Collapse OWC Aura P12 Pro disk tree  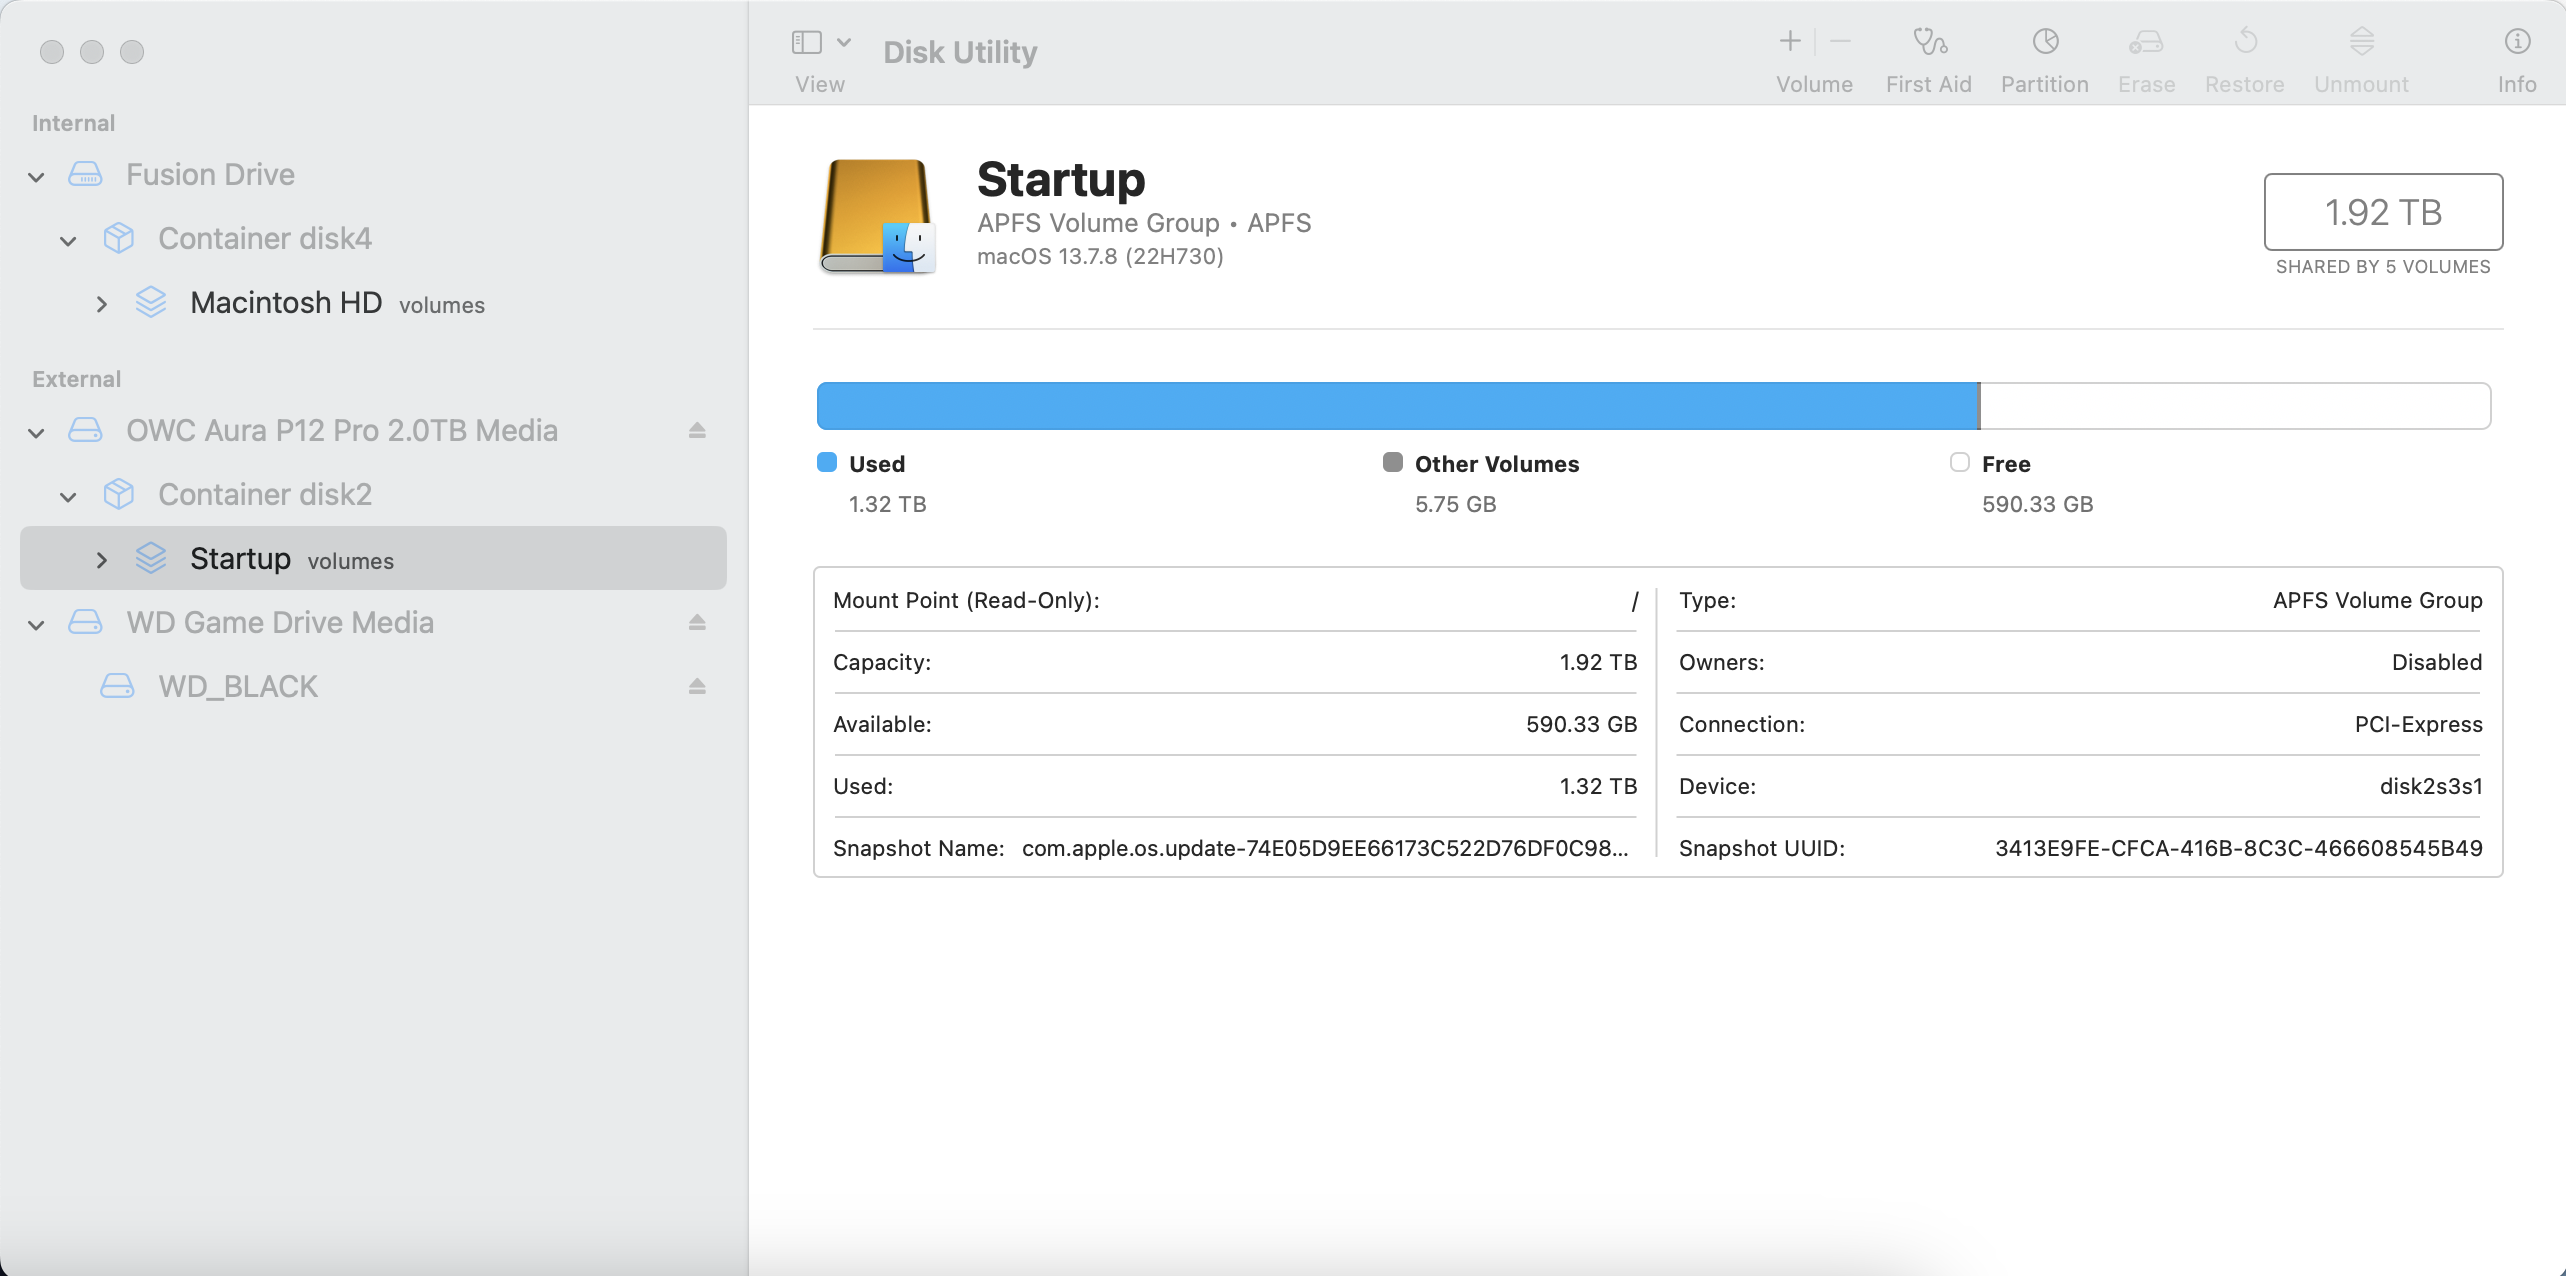(37, 433)
